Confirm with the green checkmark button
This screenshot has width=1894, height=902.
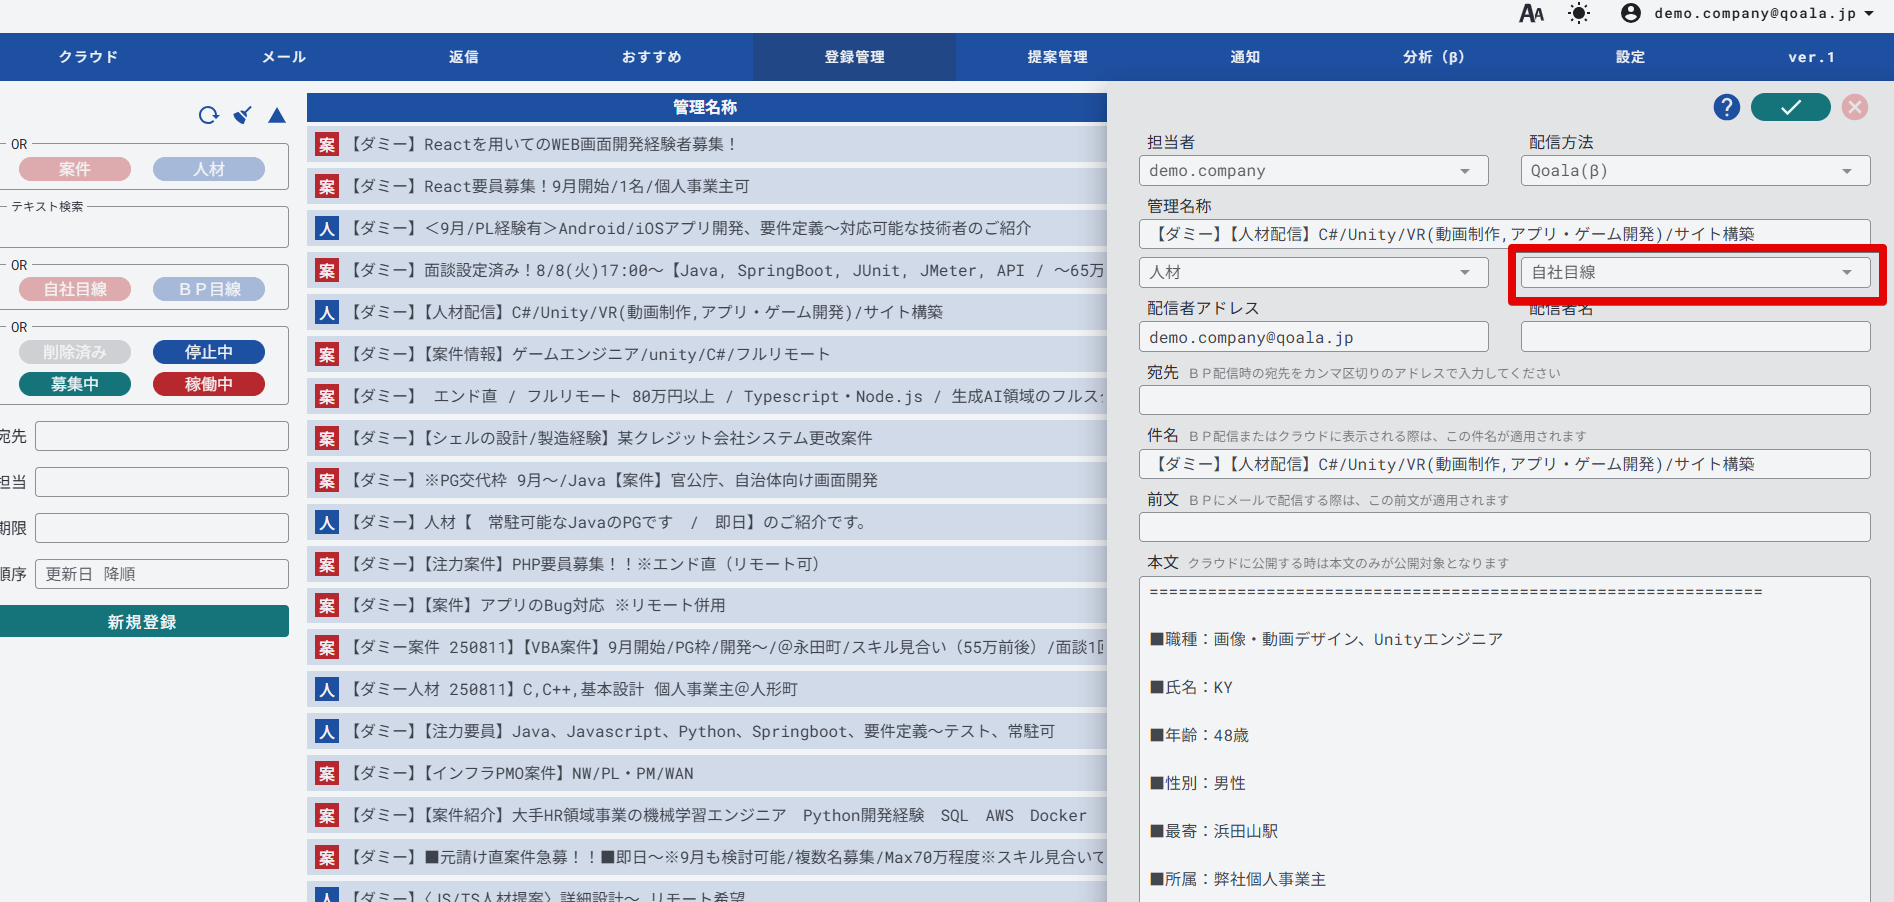tap(1790, 107)
